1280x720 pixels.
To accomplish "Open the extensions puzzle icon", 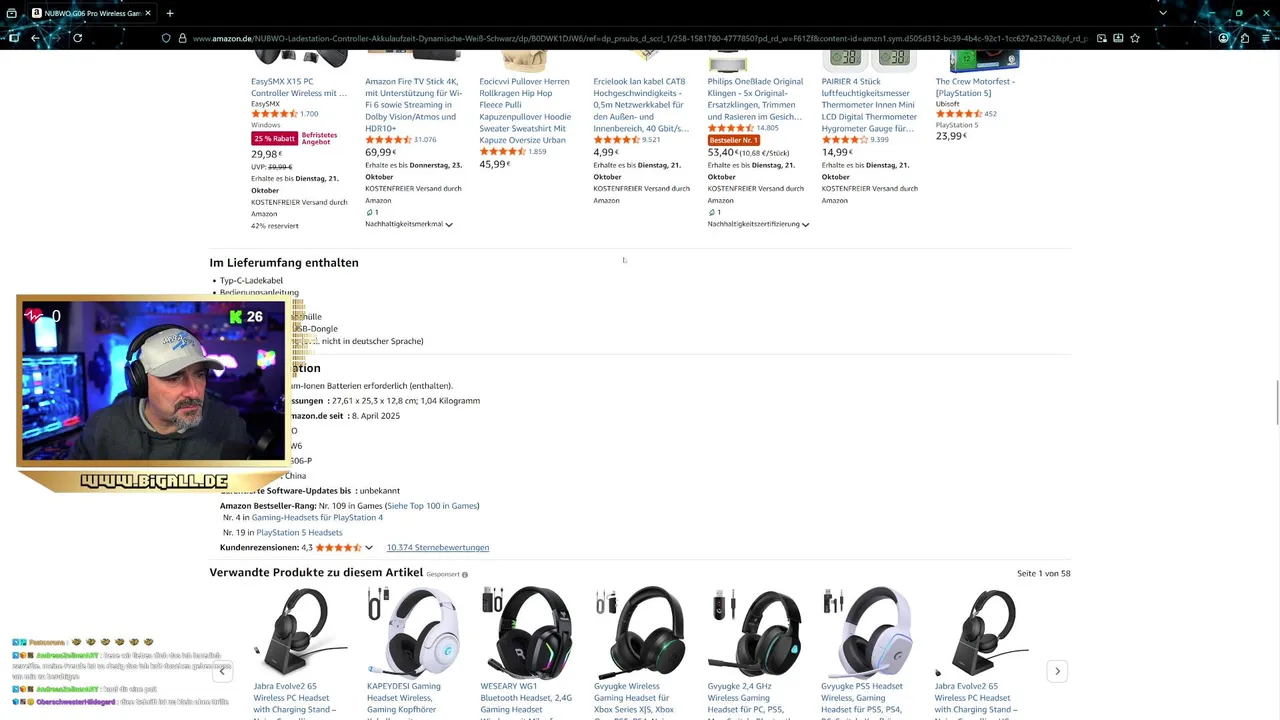I will [x=1245, y=38].
